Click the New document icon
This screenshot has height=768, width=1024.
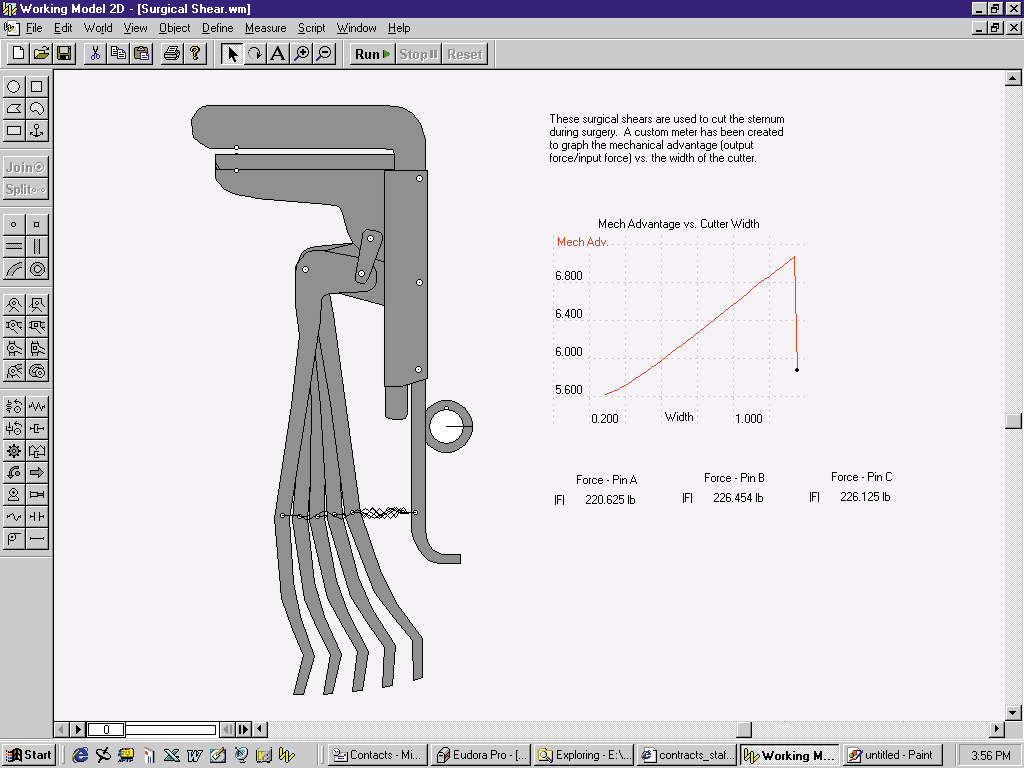click(18, 54)
